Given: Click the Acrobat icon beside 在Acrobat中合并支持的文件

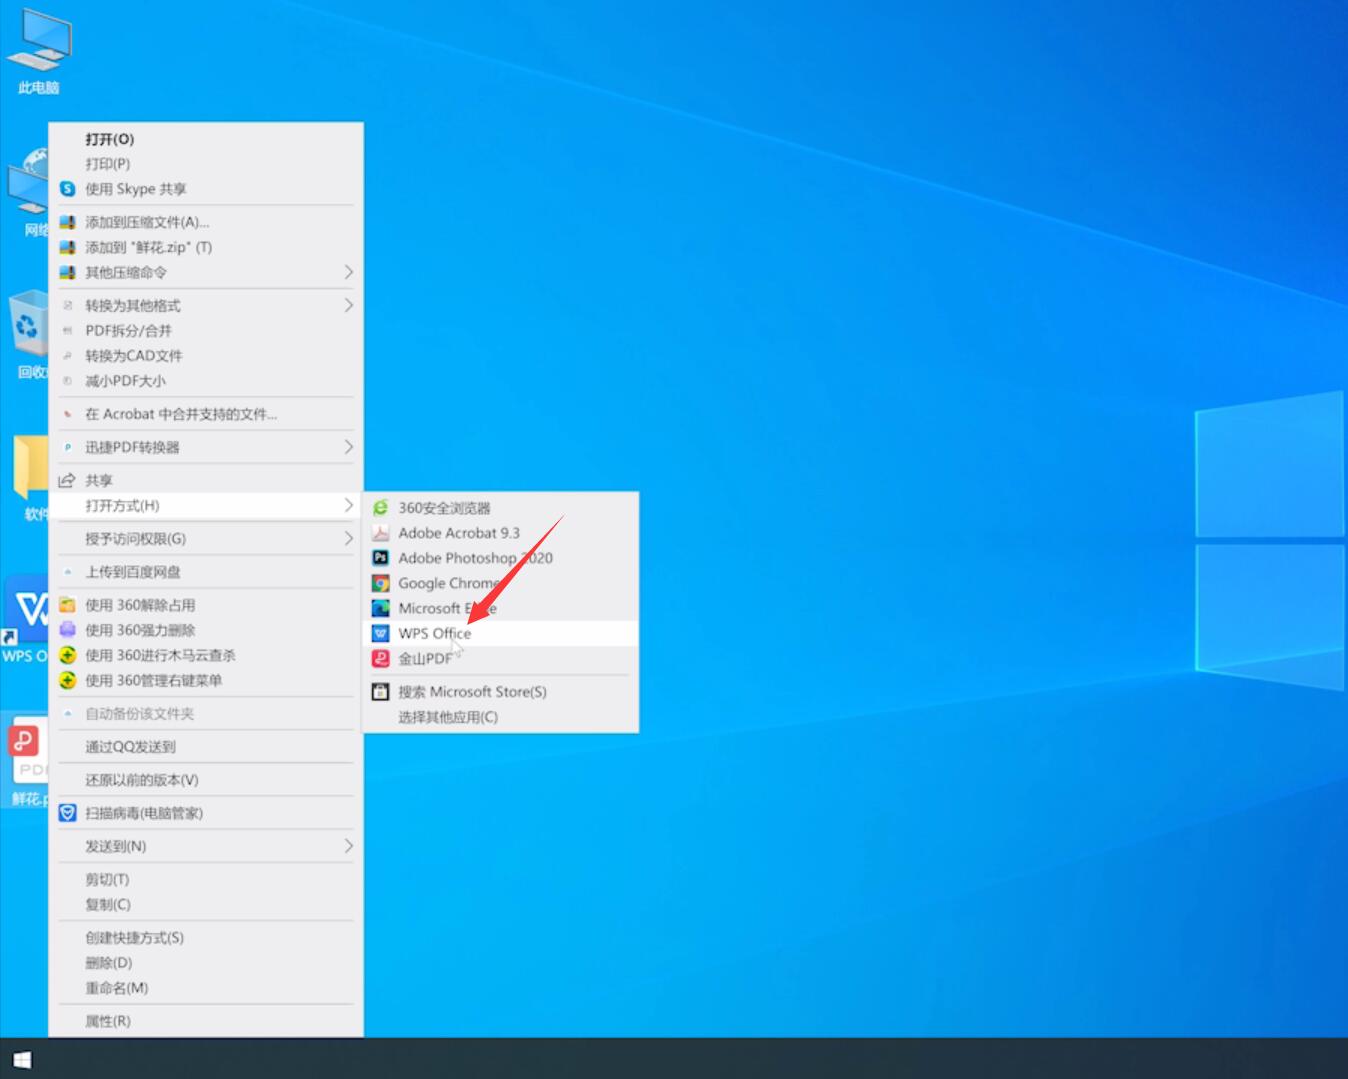Looking at the screenshot, I should click(67, 414).
